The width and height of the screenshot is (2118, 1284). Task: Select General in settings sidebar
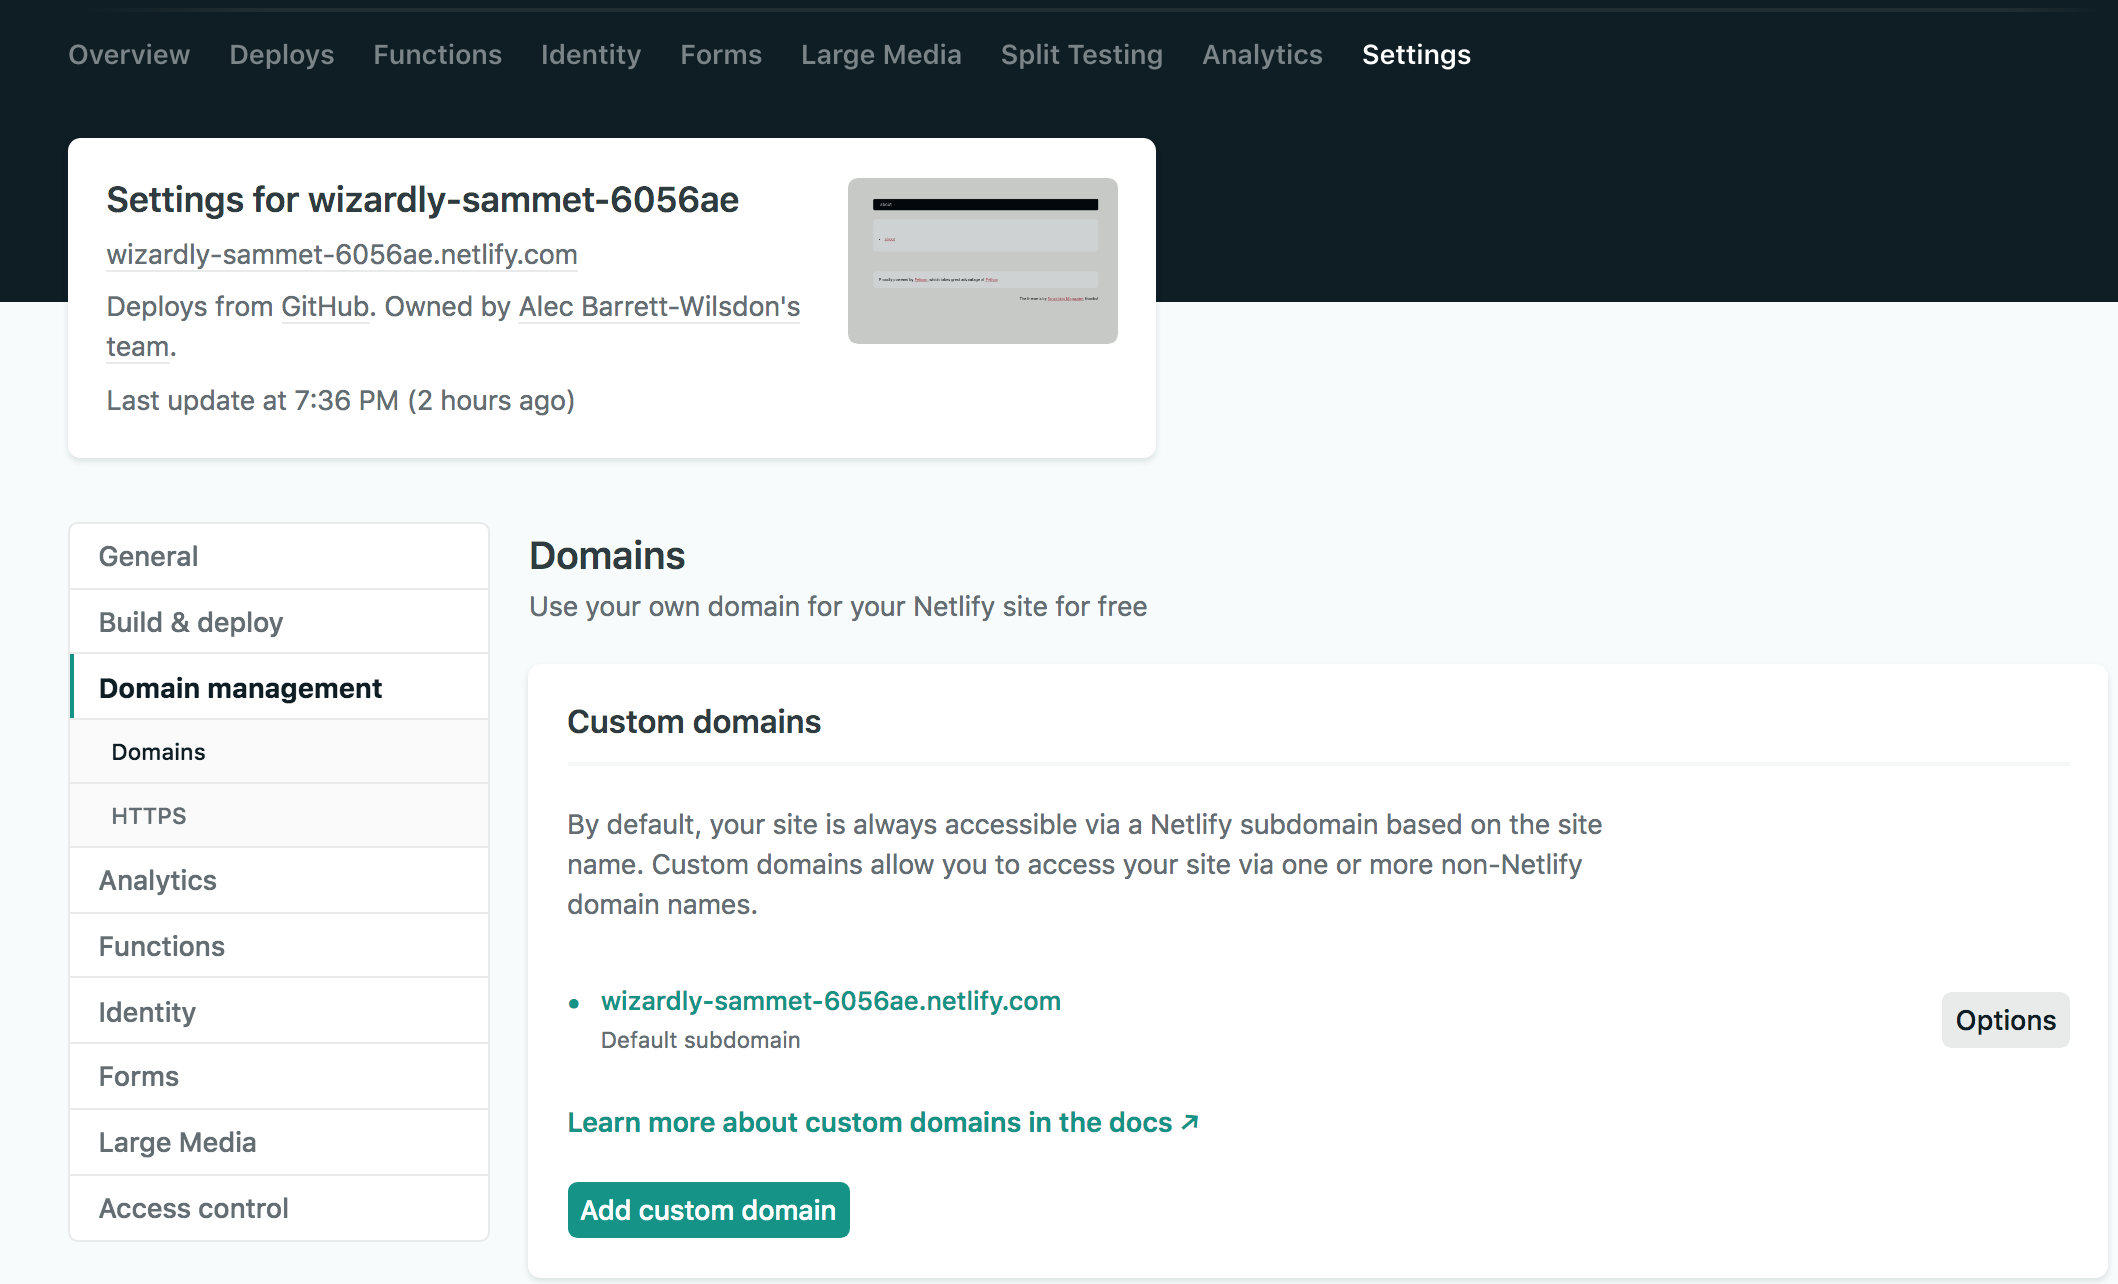click(x=279, y=556)
